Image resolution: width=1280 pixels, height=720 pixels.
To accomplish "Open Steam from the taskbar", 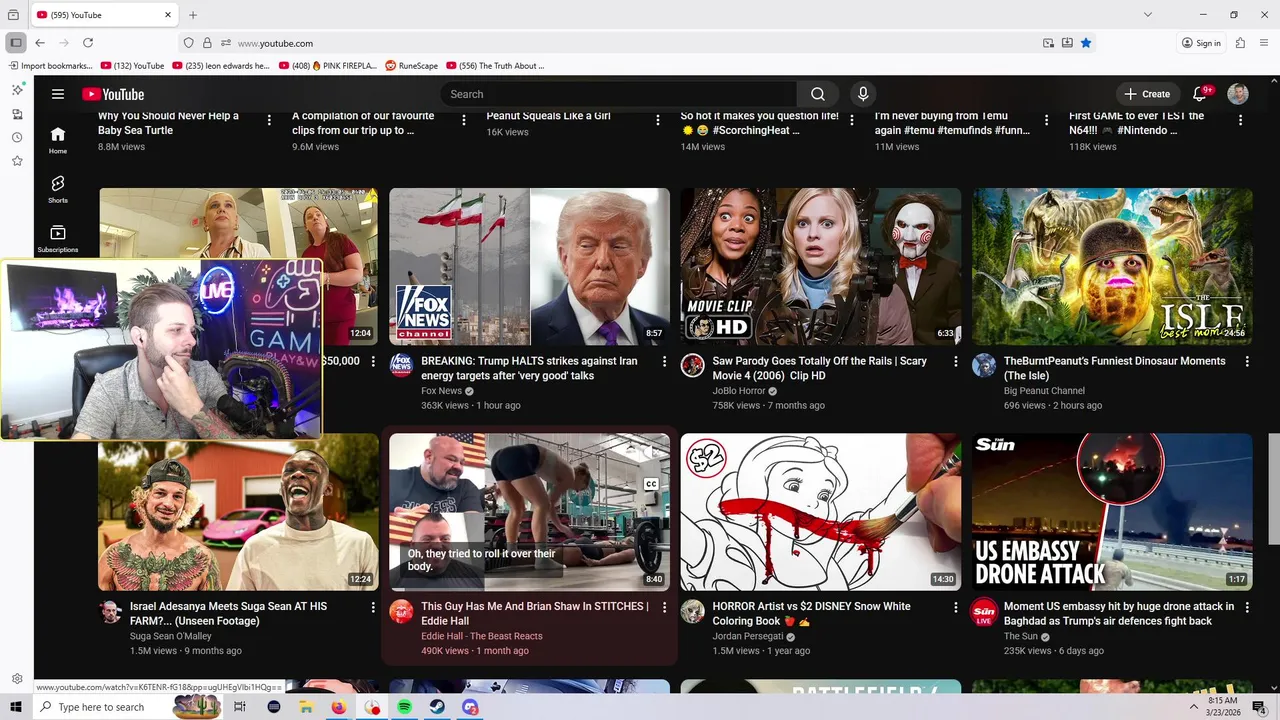I will click(x=437, y=707).
